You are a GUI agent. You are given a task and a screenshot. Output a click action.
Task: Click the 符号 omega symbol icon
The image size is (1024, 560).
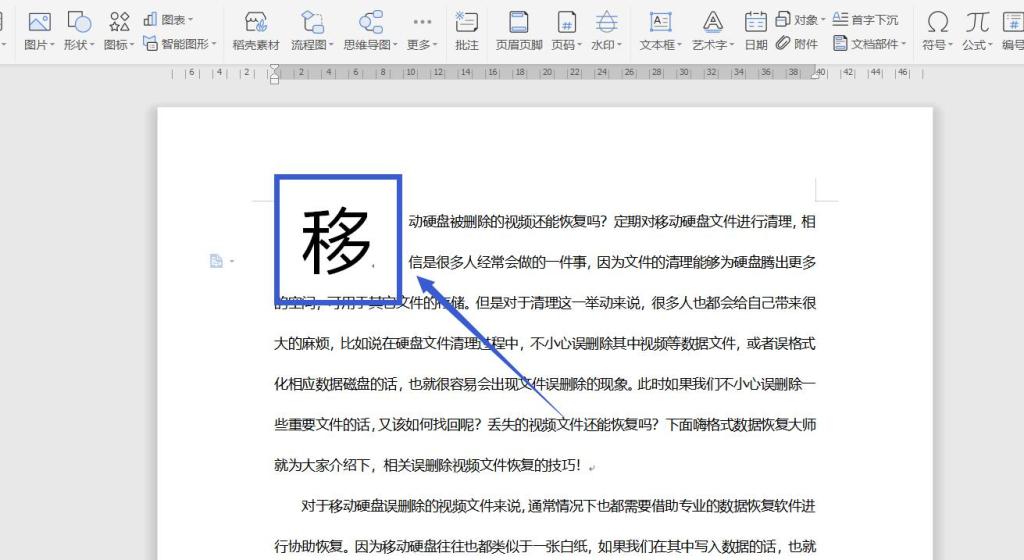(x=937, y=23)
